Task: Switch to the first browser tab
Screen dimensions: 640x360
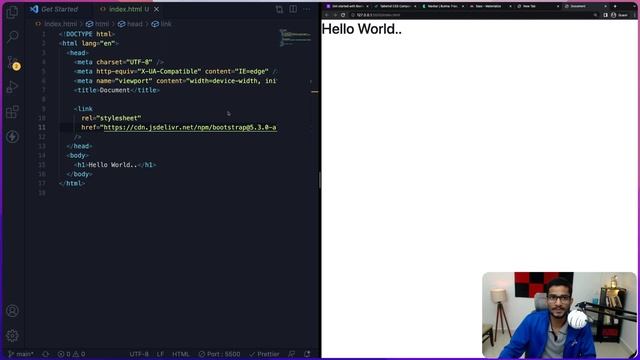Action: coord(347,7)
